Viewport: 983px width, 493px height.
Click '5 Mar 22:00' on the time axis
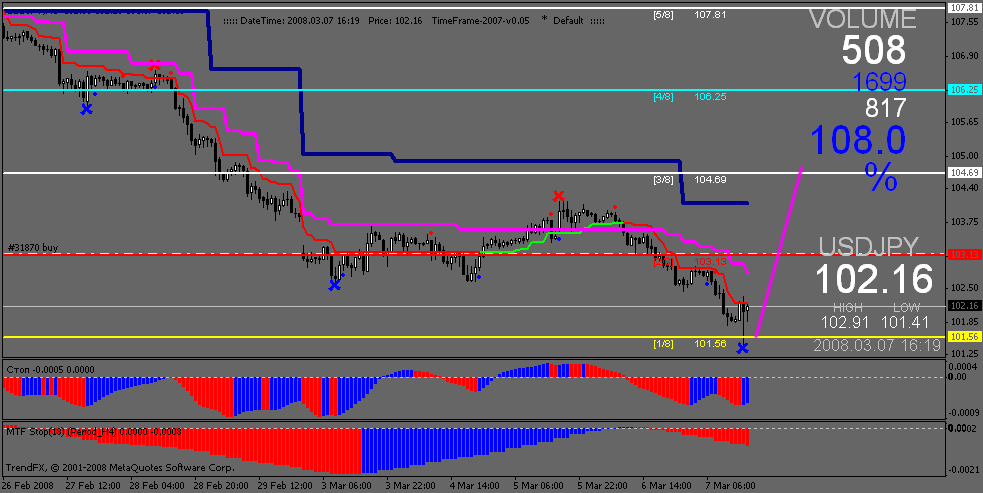(x=602, y=485)
